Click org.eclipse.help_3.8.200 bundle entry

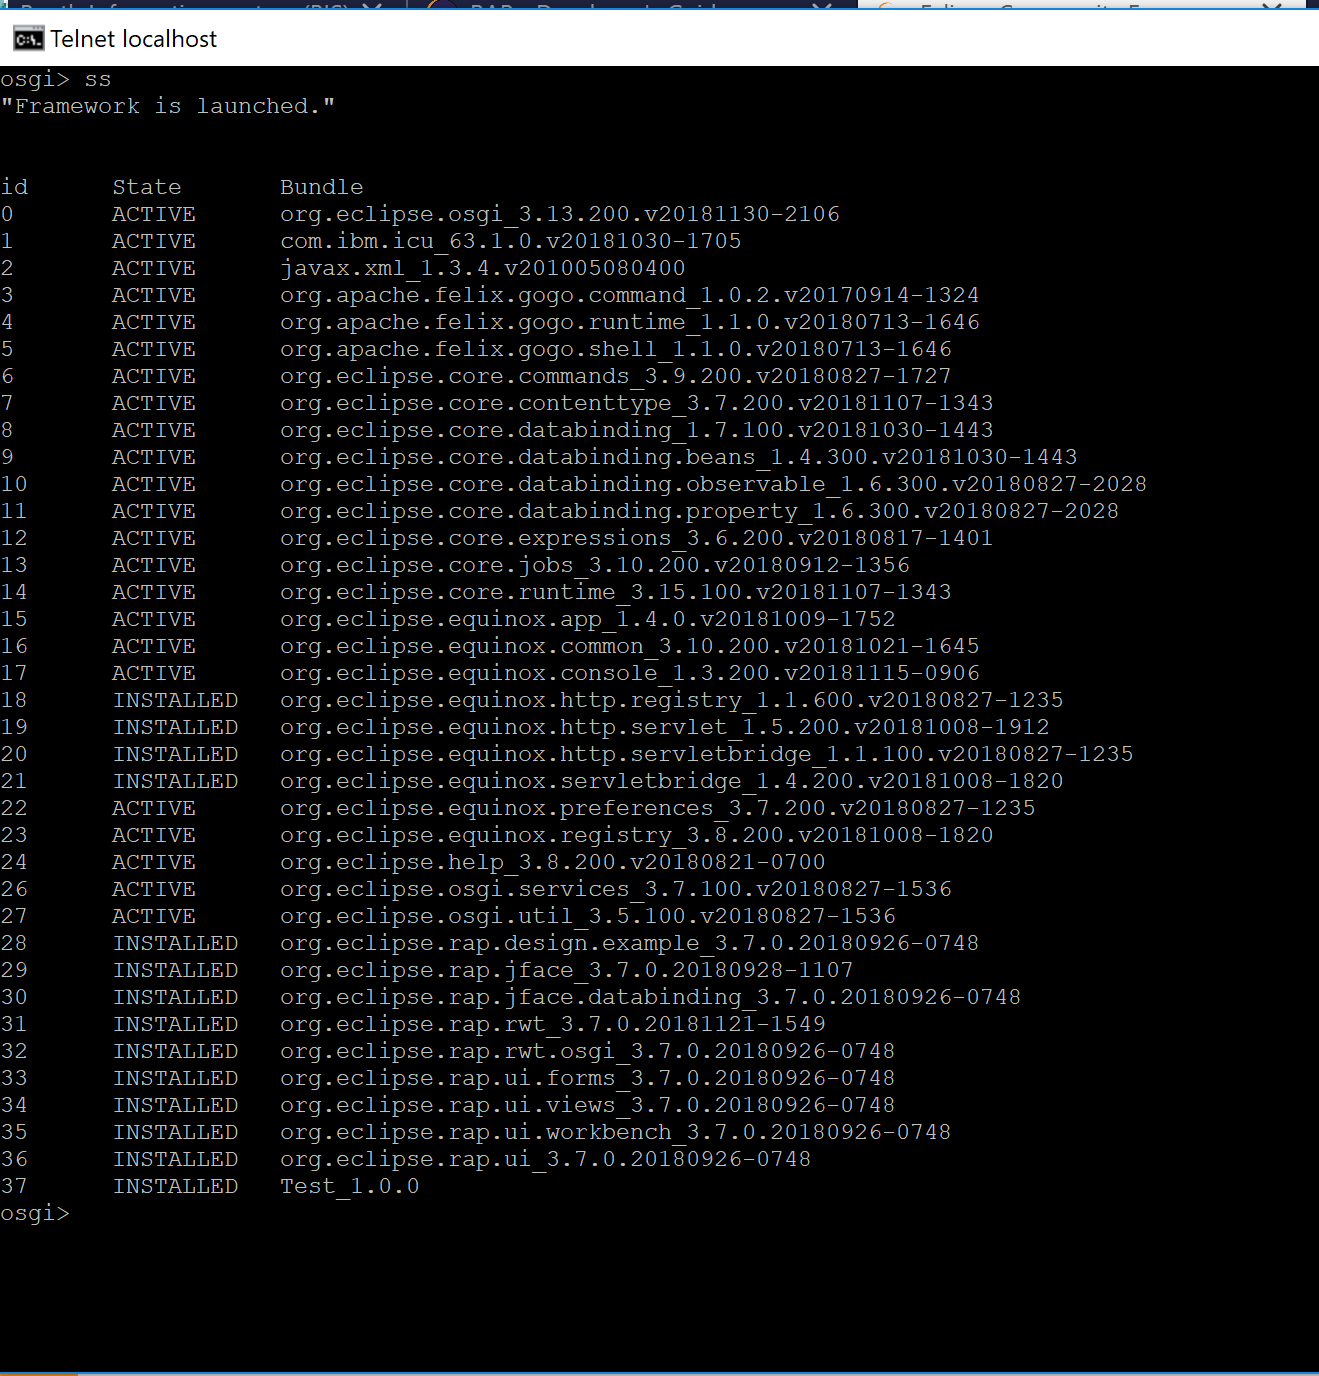coord(553,862)
